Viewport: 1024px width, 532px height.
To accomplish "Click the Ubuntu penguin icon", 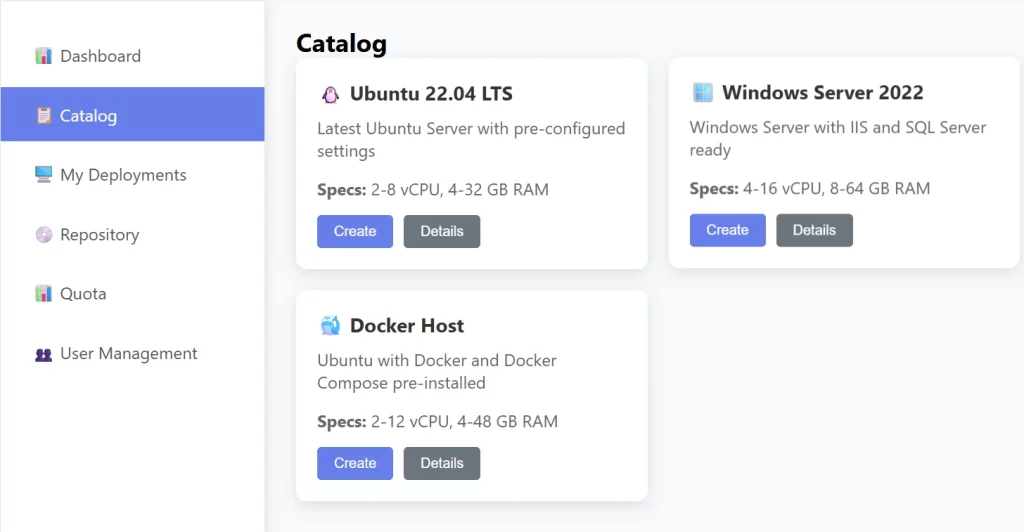I will [330, 95].
